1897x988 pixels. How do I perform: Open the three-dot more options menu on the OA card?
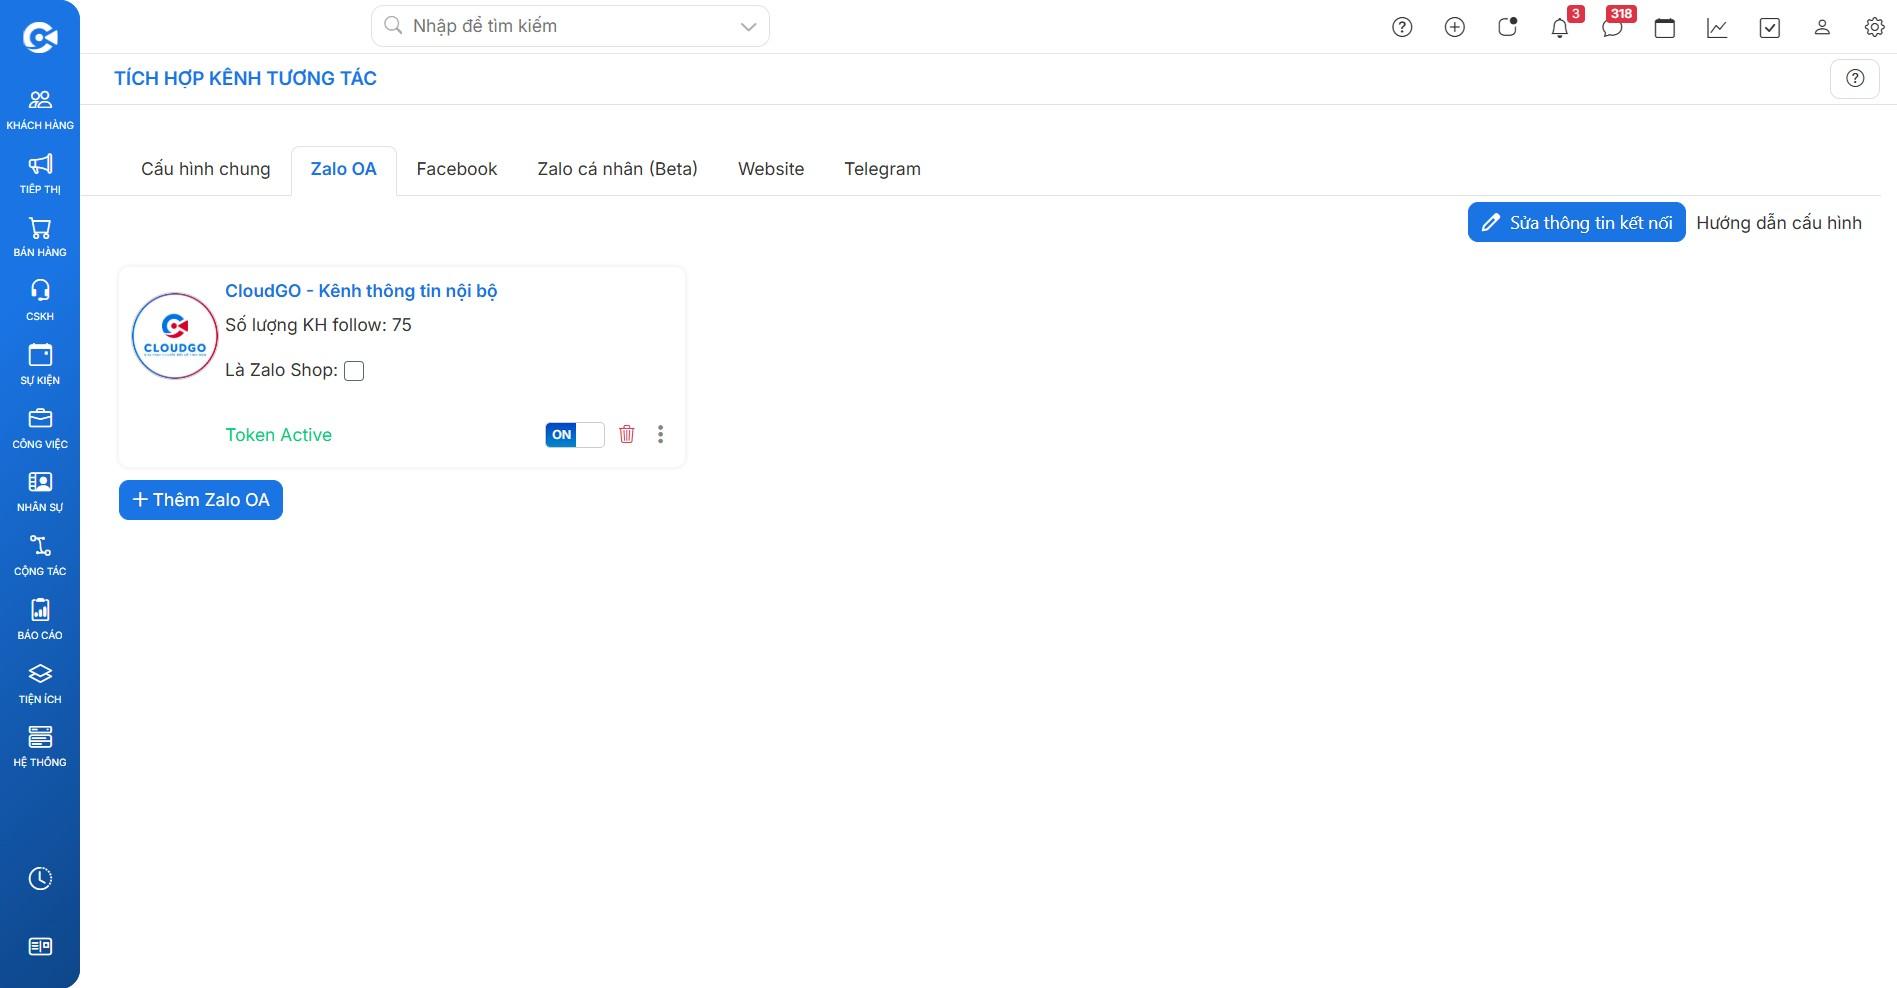pos(660,434)
